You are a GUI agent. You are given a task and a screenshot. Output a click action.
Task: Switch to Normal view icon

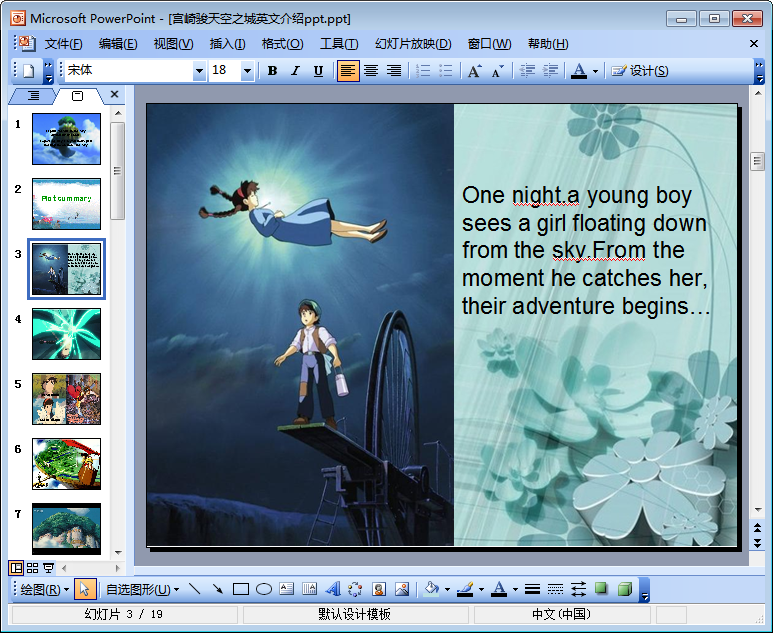tap(16, 568)
